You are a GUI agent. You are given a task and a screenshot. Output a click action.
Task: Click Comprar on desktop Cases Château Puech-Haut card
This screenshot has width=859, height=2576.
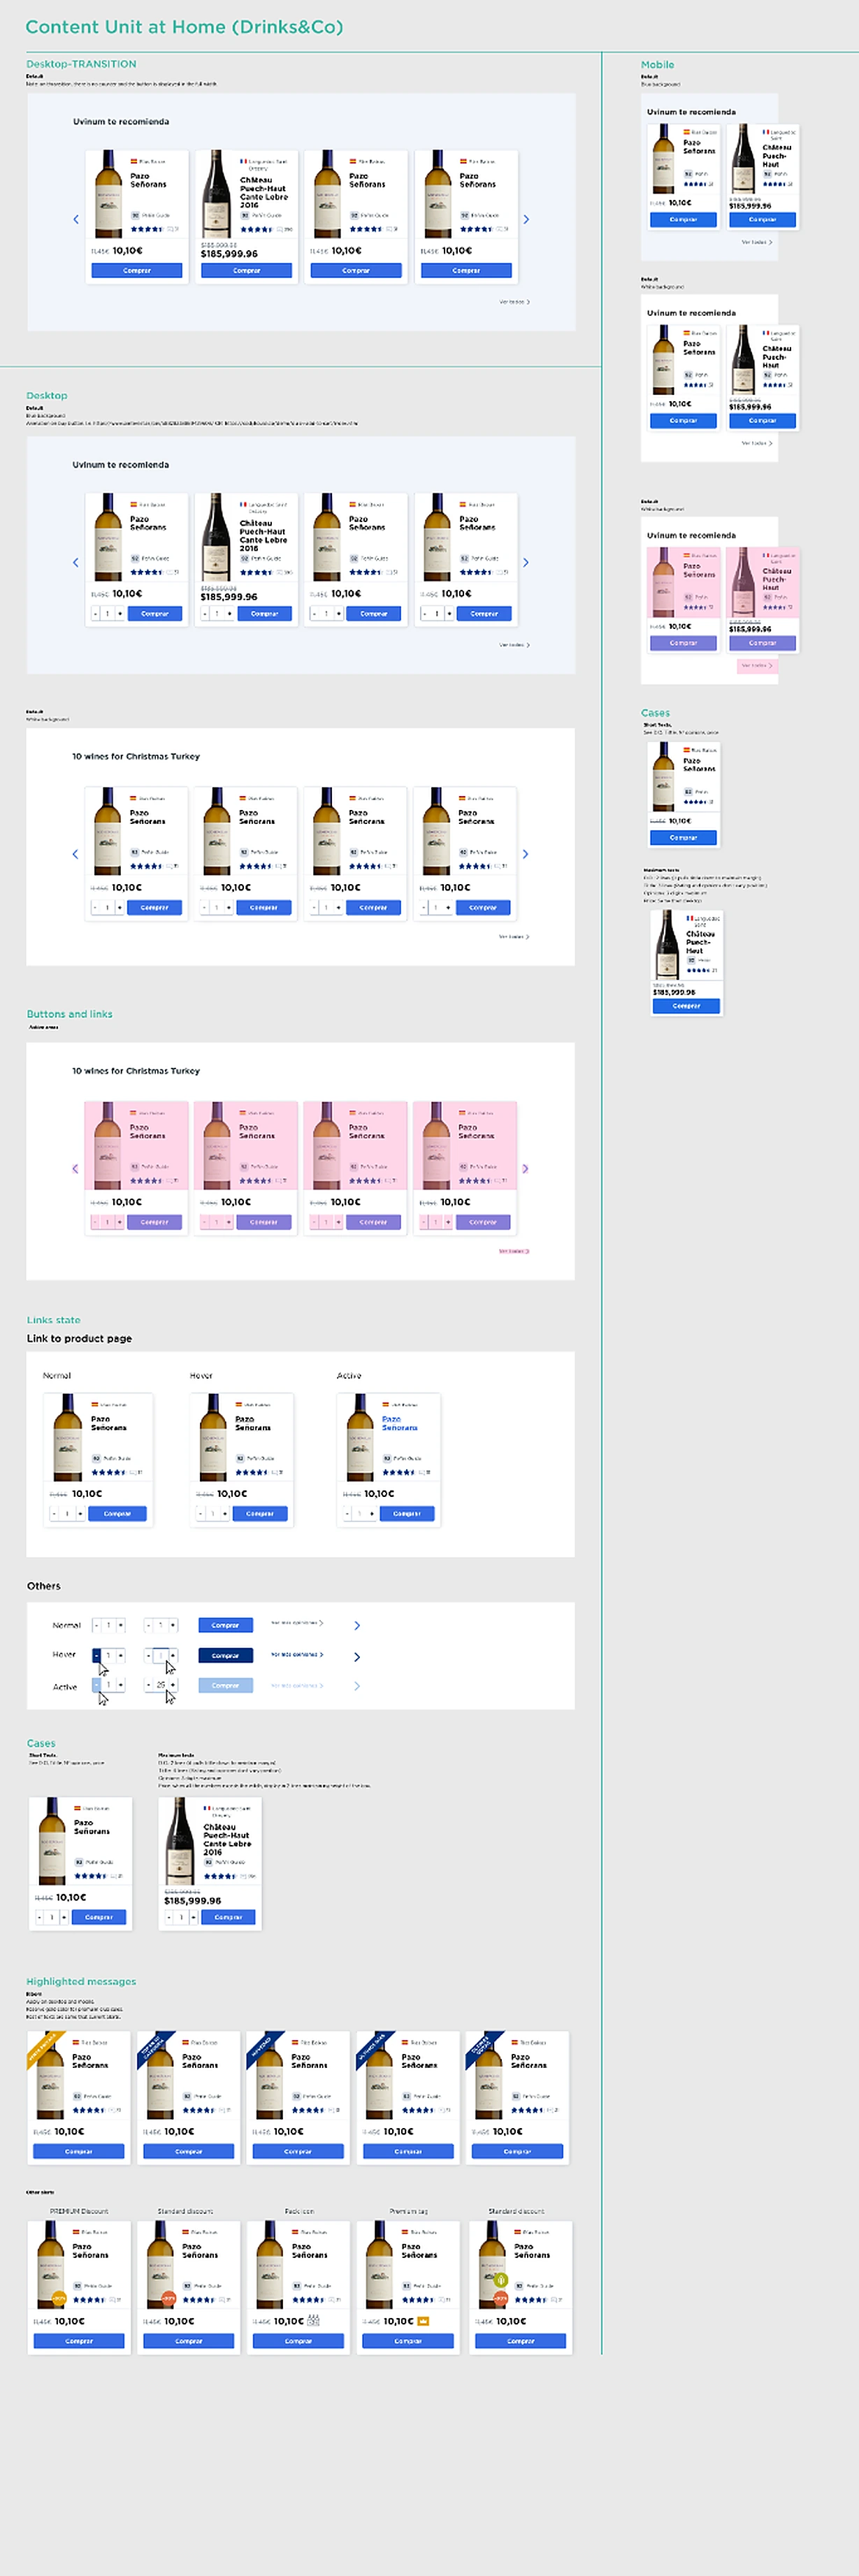tap(228, 1916)
